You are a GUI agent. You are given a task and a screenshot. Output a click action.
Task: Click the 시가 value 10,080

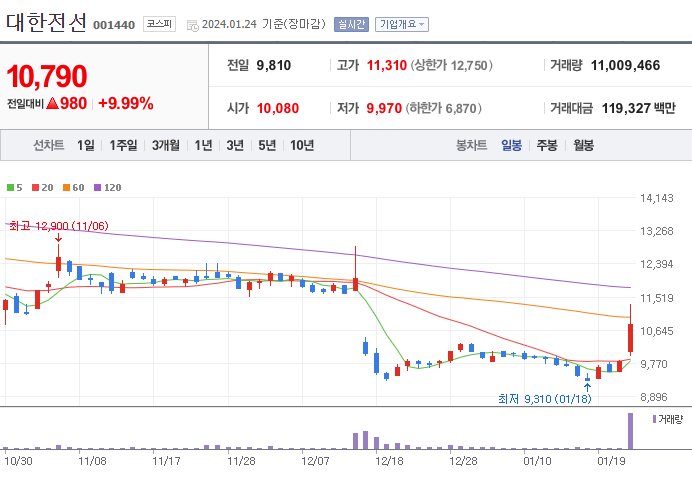point(278,108)
